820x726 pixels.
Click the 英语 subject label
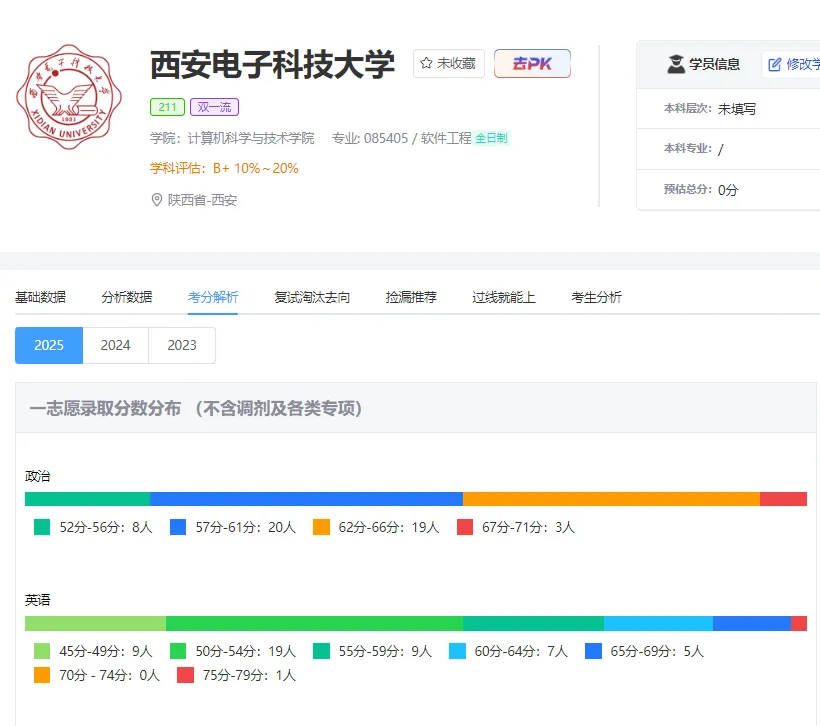coord(38,600)
